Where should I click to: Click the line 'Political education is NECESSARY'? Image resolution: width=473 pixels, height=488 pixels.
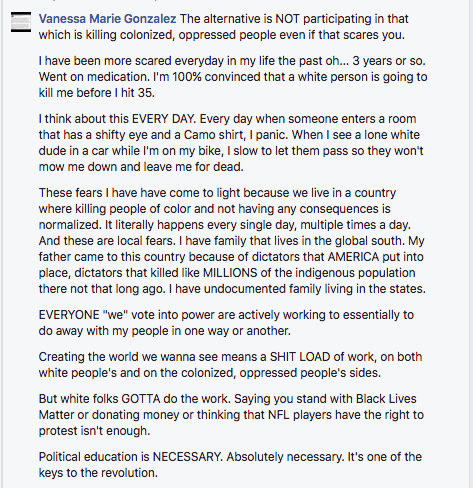230,457
